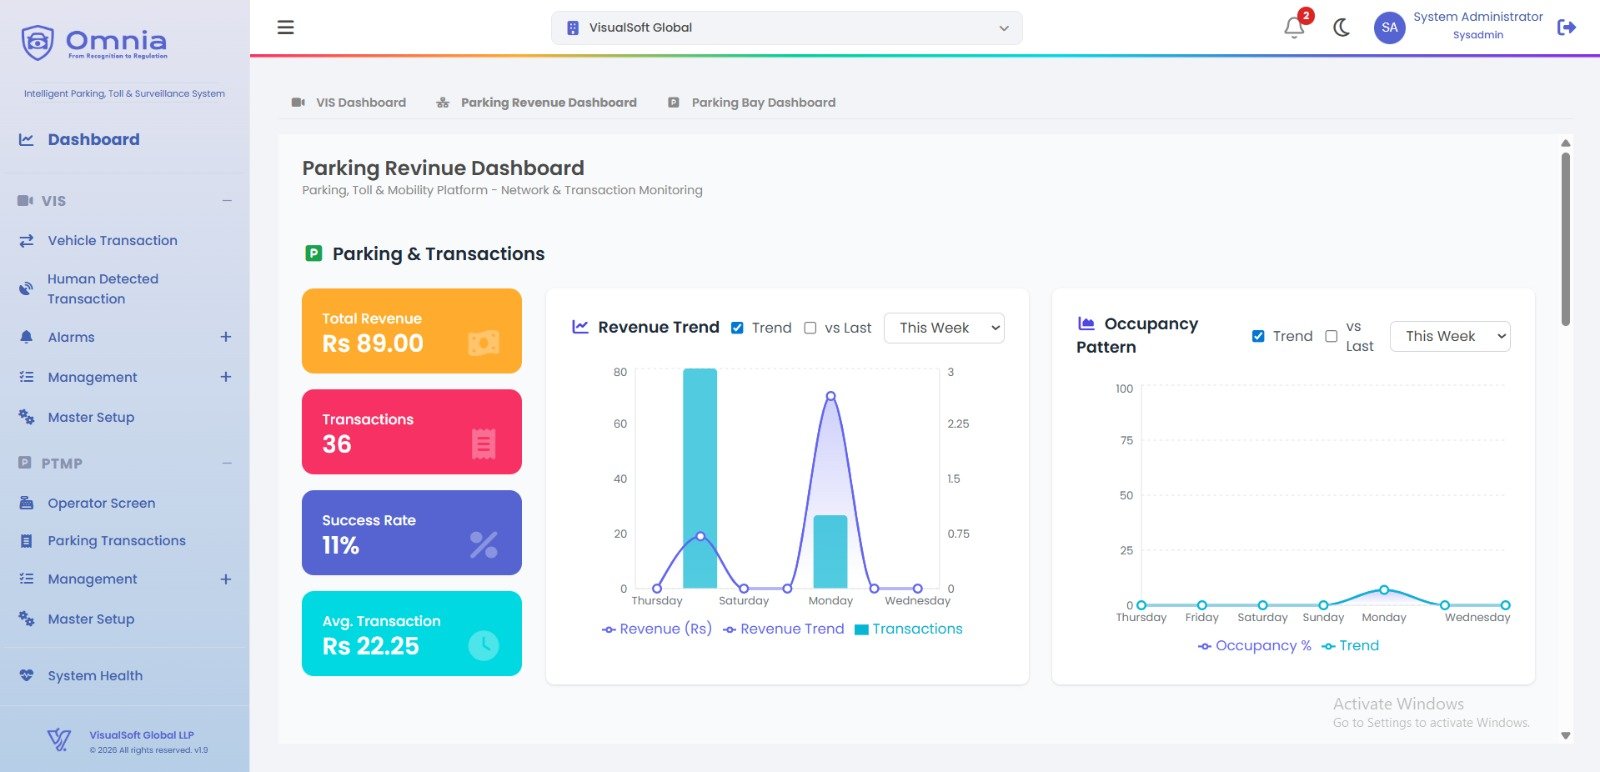Screen dimensions: 1600x772
Task: Click Monday occupancy data point
Action: [1384, 590]
